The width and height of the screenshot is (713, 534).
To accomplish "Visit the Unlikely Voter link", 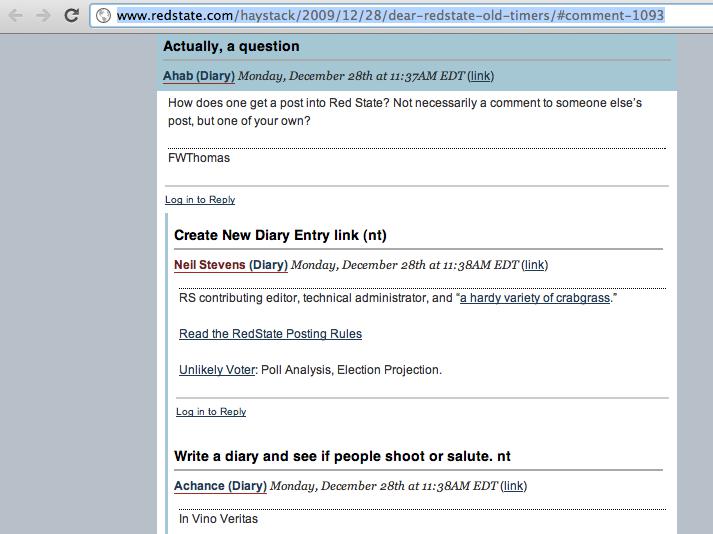I will (x=217, y=370).
